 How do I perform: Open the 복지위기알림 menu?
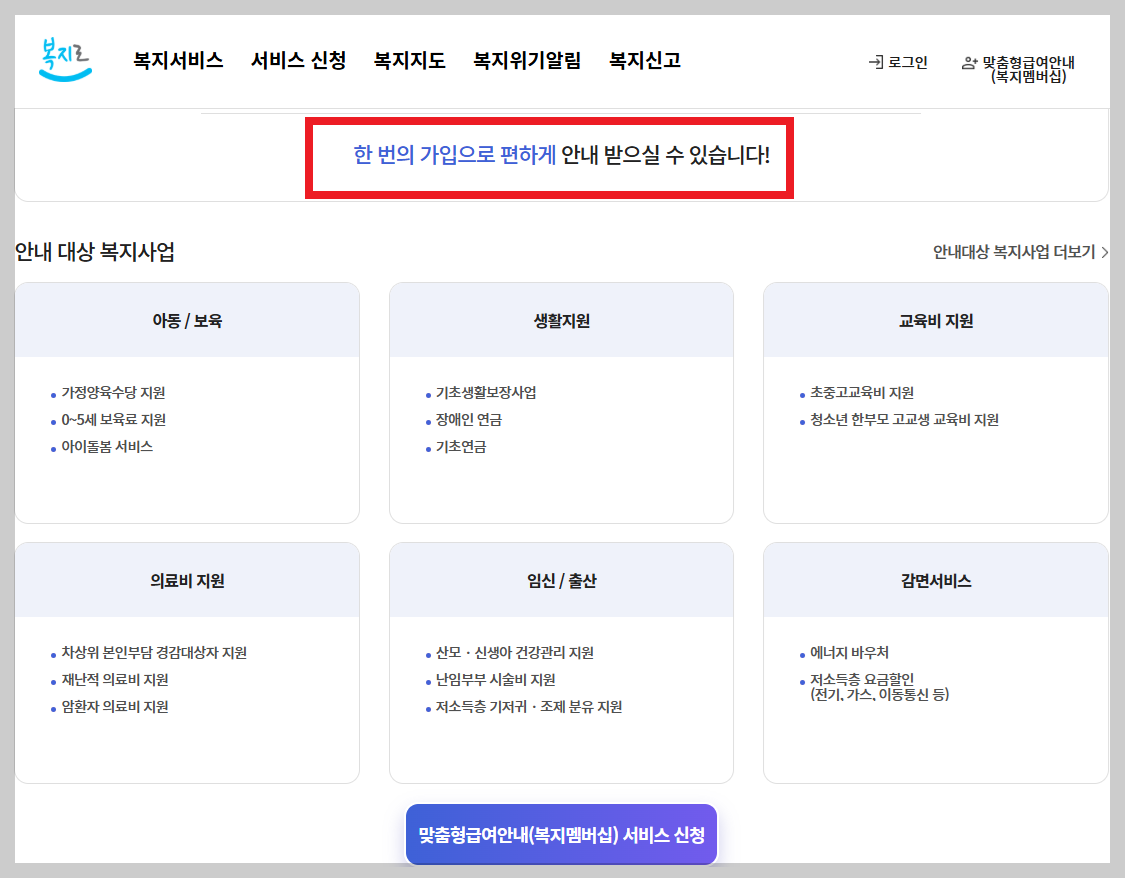tap(527, 60)
